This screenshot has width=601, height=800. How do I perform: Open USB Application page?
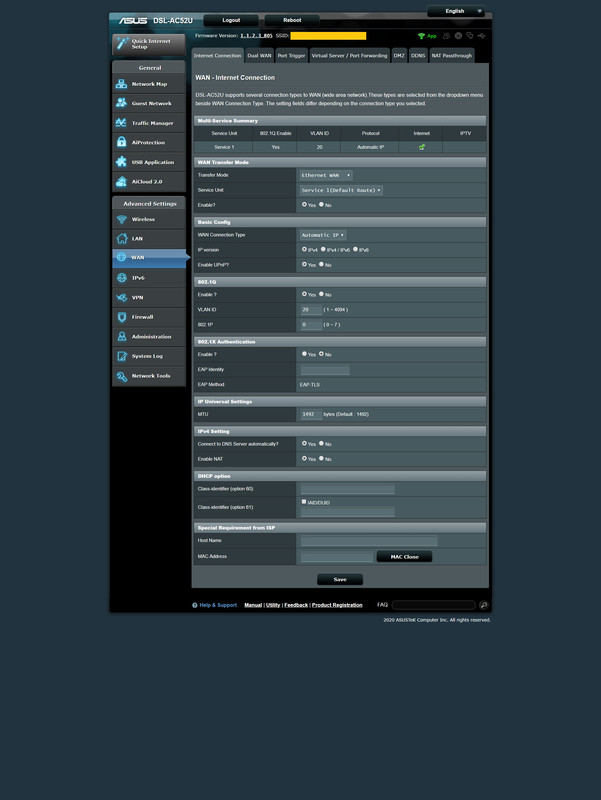coord(148,162)
